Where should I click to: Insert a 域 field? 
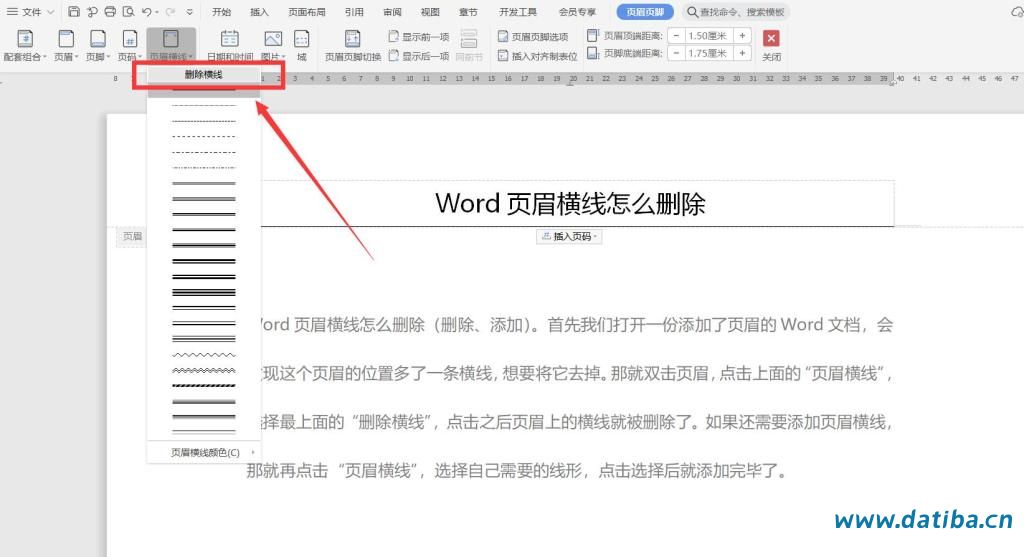point(302,46)
